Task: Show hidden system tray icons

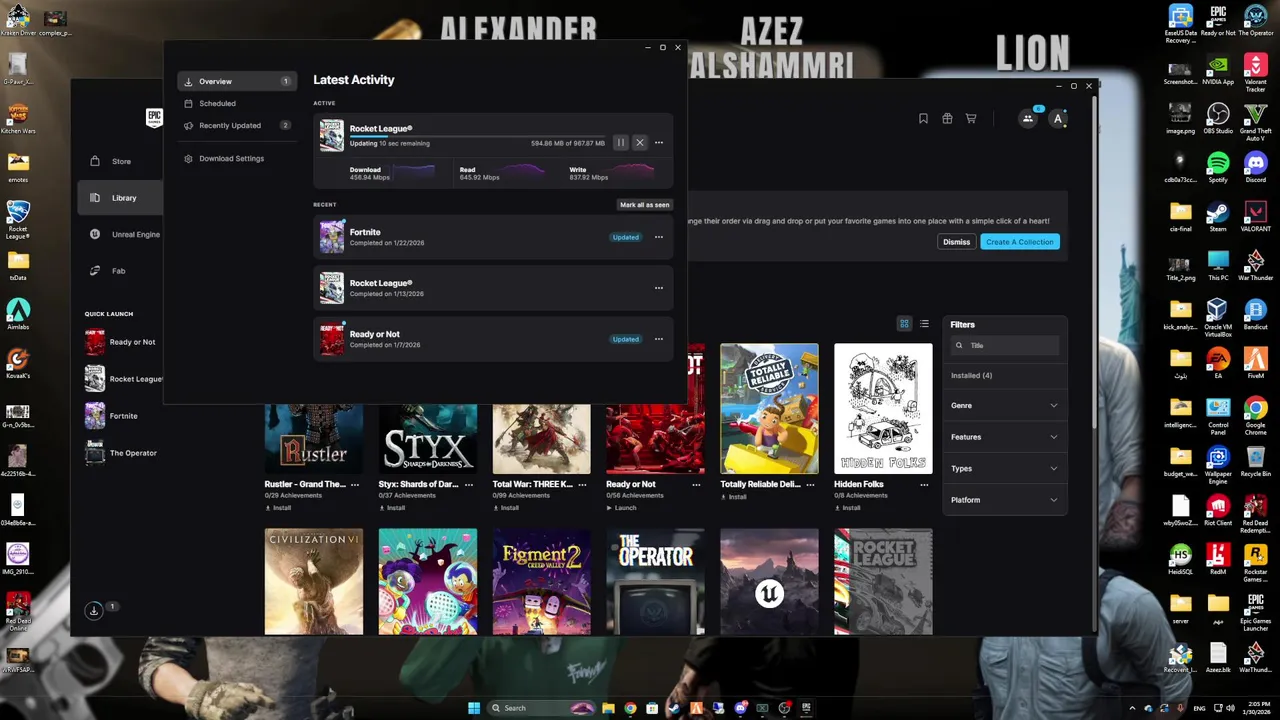Action: click(1133, 708)
